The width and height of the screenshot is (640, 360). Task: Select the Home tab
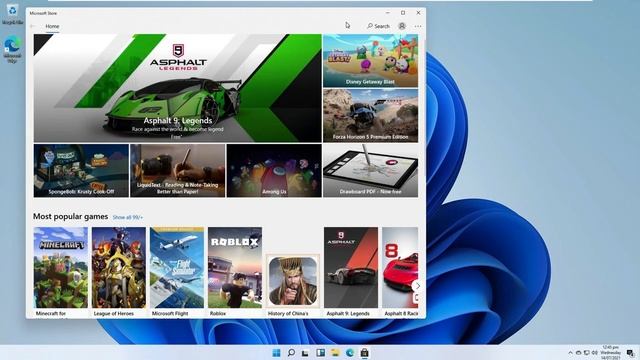click(x=52, y=26)
